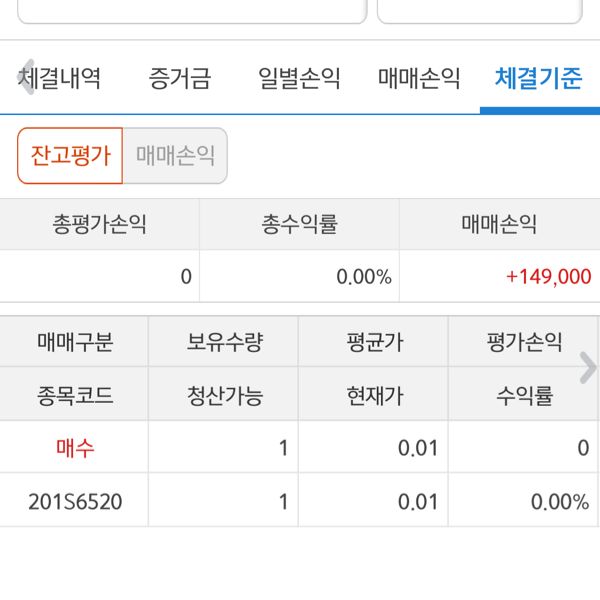Image resolution: width=600 pixels, height=600 pixels.
Task: Select the 201S6520 stock code
Action: [75, 501]
